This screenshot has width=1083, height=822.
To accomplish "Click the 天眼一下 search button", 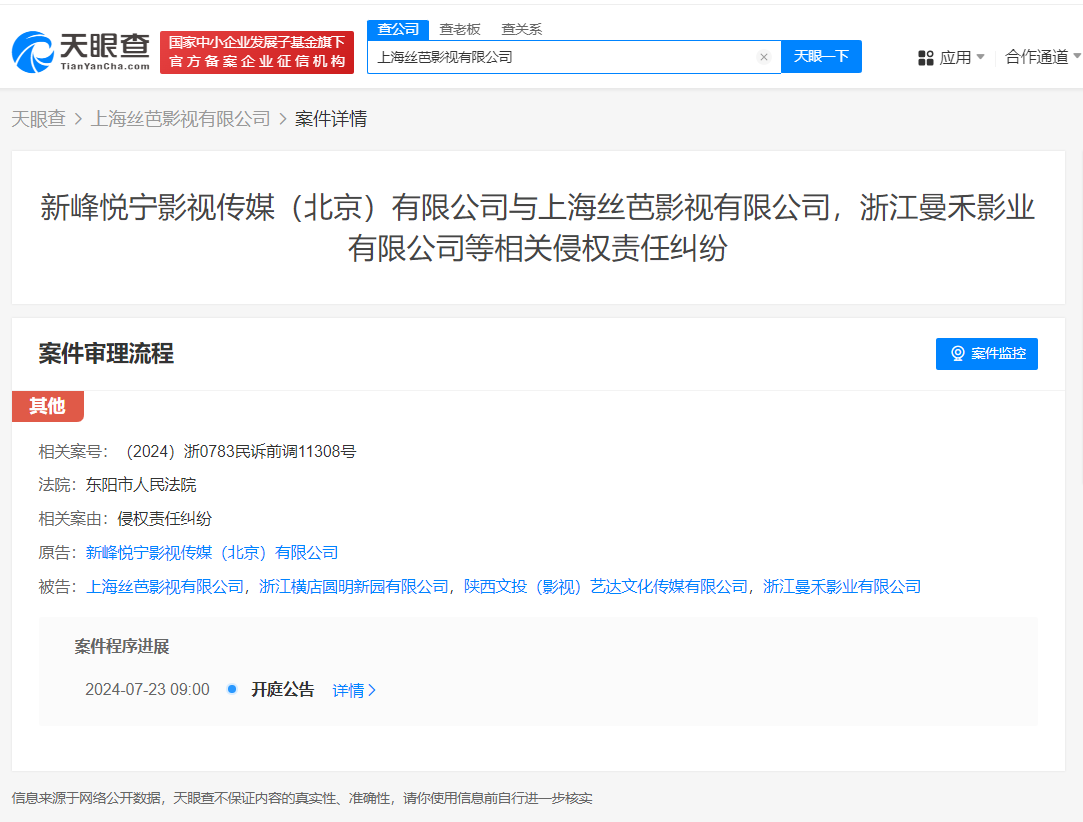I will 821,57.
